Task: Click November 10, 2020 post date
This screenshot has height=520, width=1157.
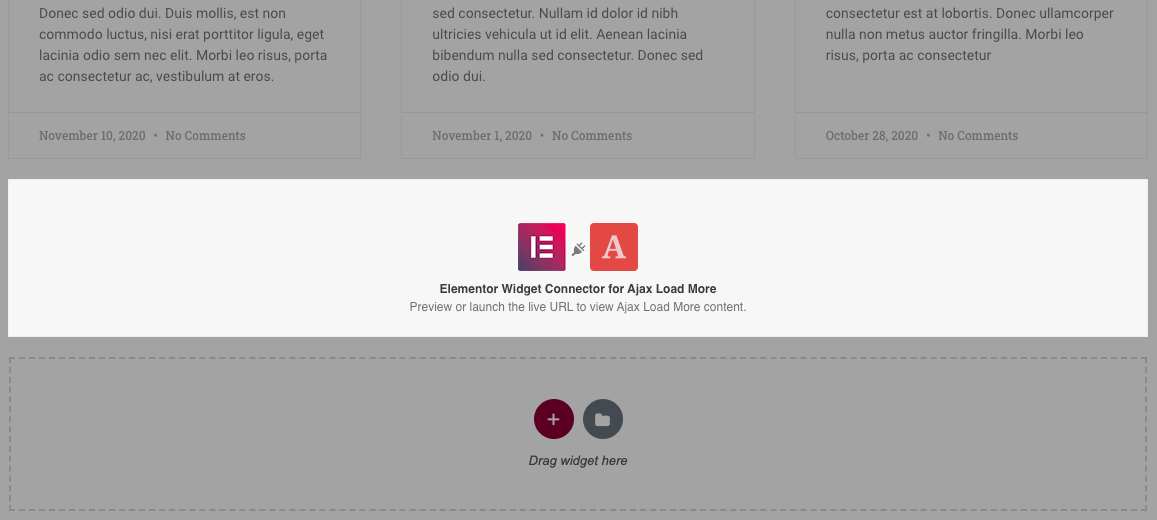Action: click(x=92, y=136)
